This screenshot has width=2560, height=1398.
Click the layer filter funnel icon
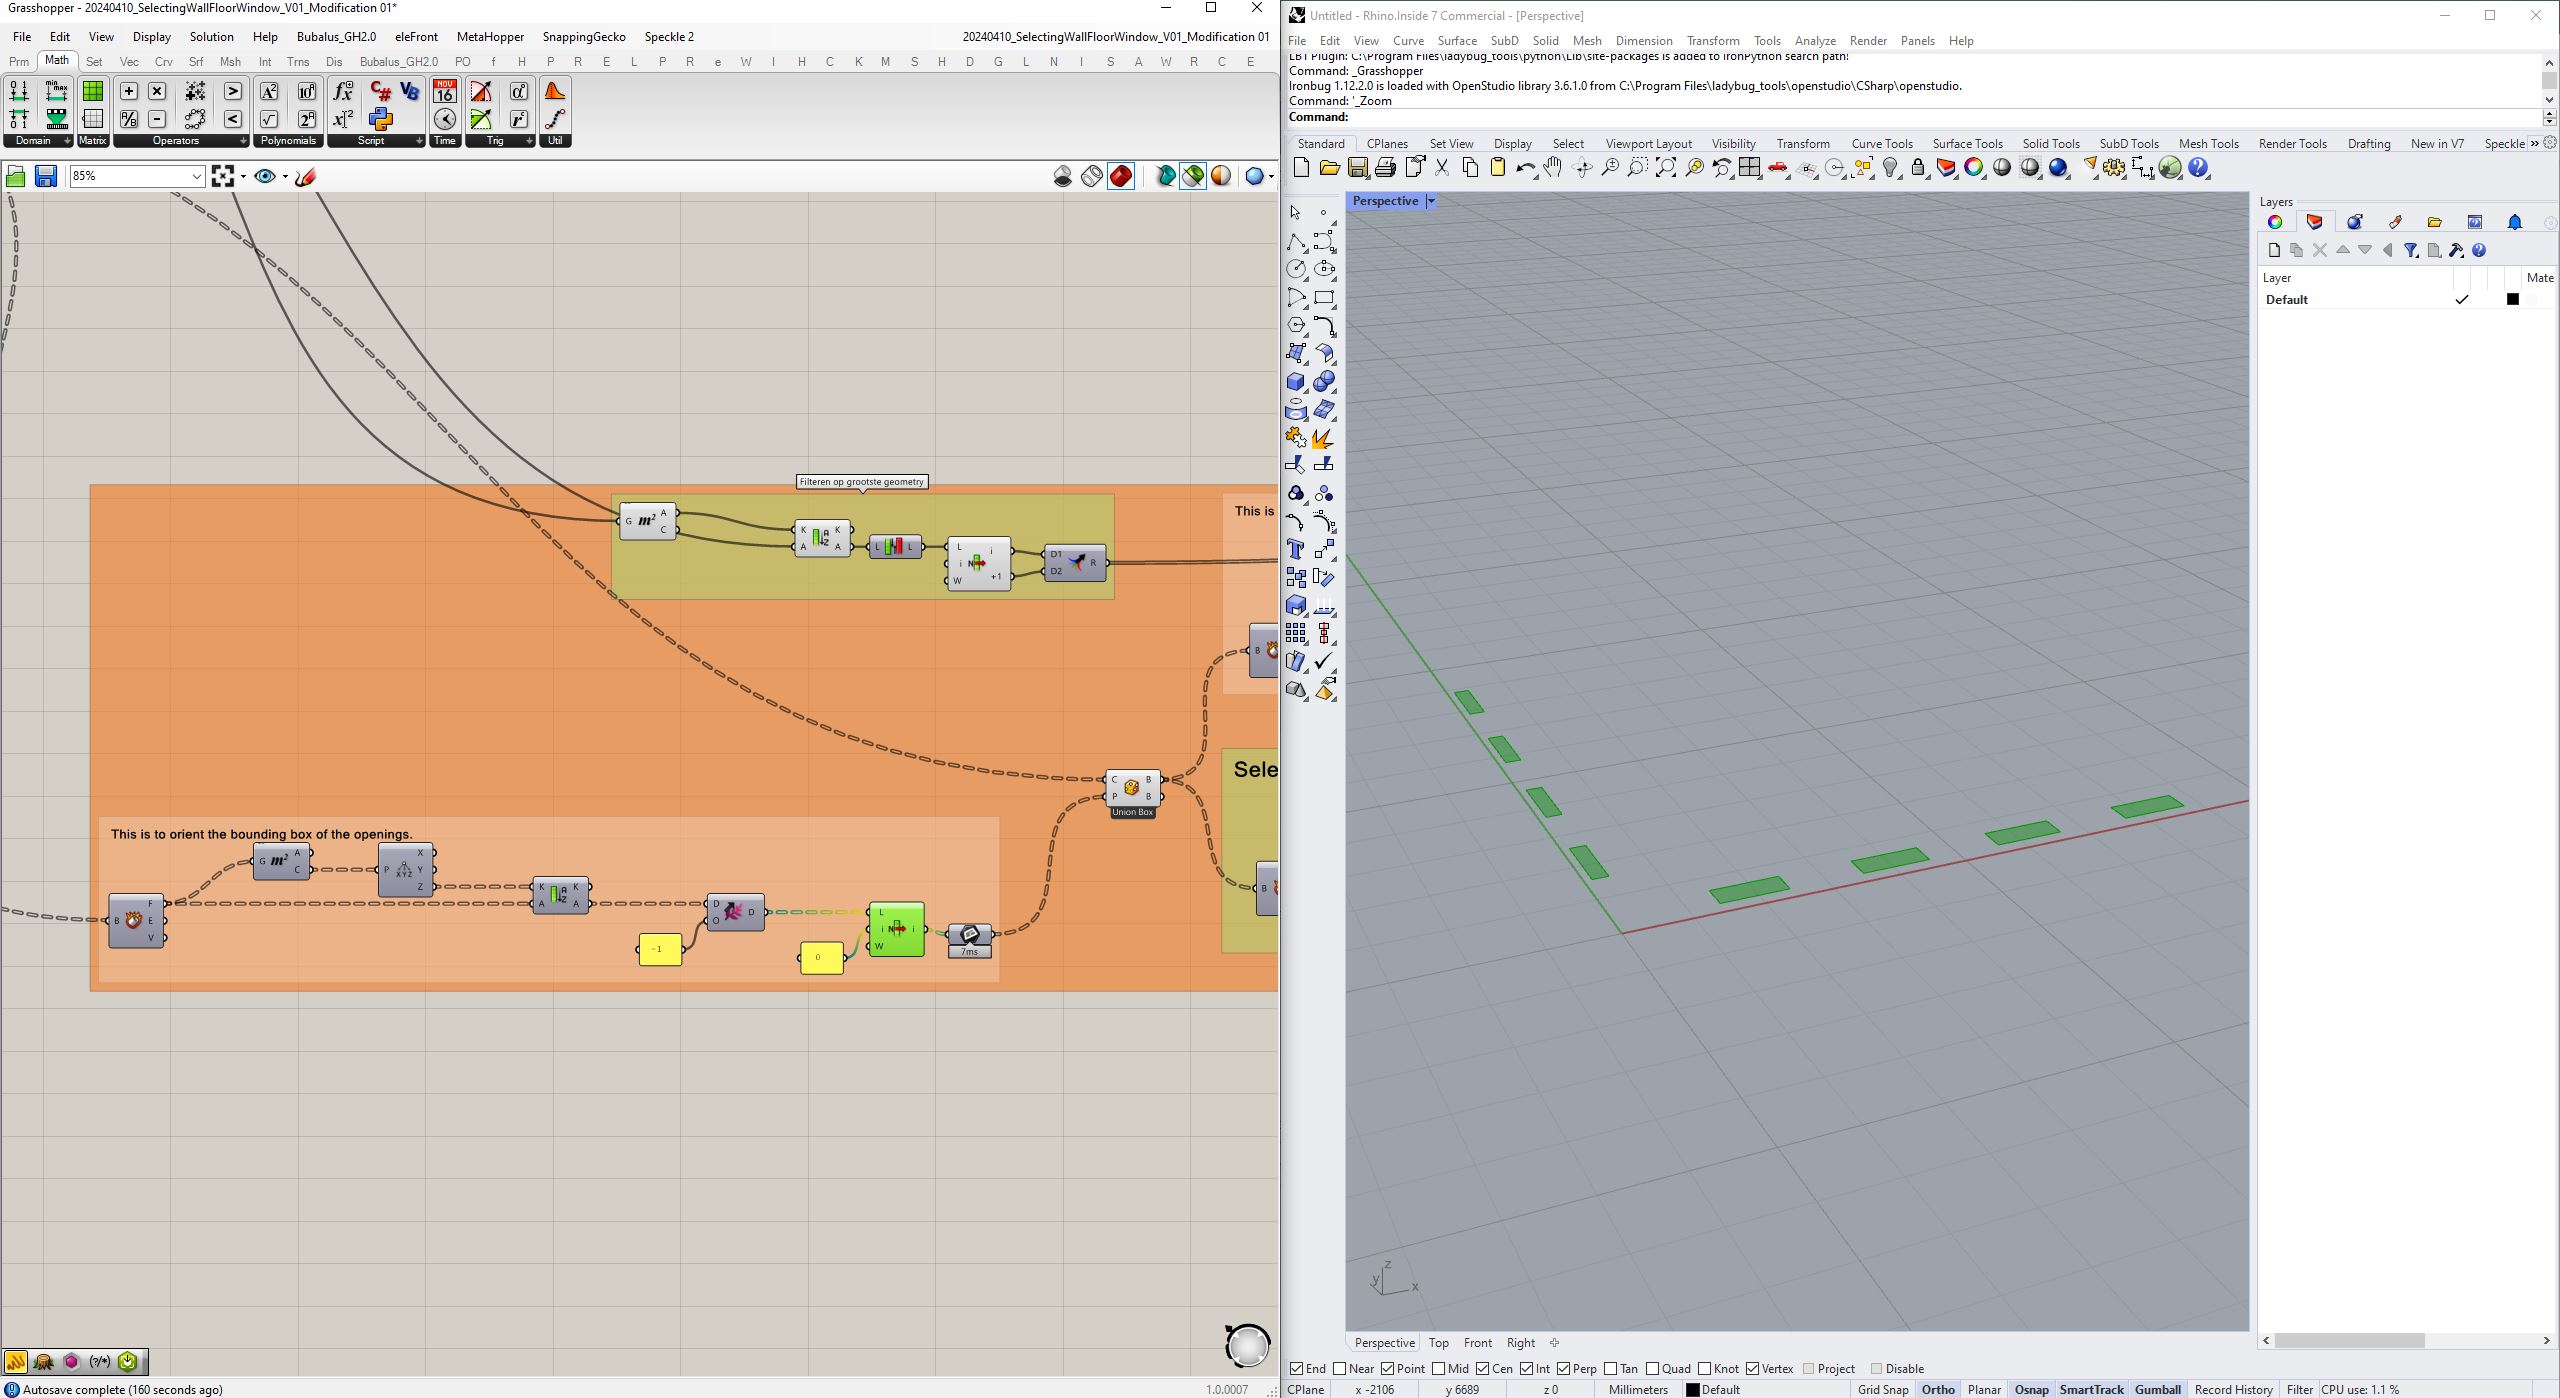[x=2411, y=250]
